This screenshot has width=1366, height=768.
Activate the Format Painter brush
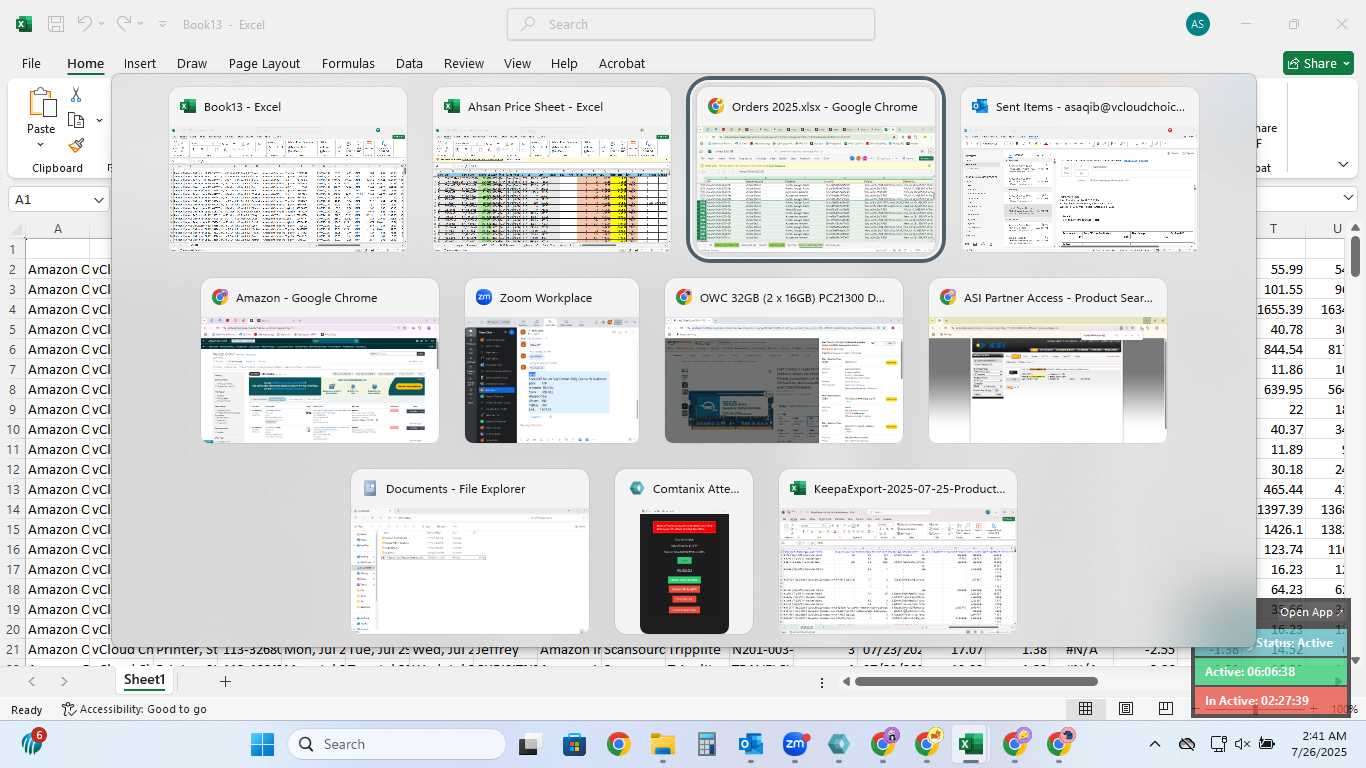pos(76,145)
